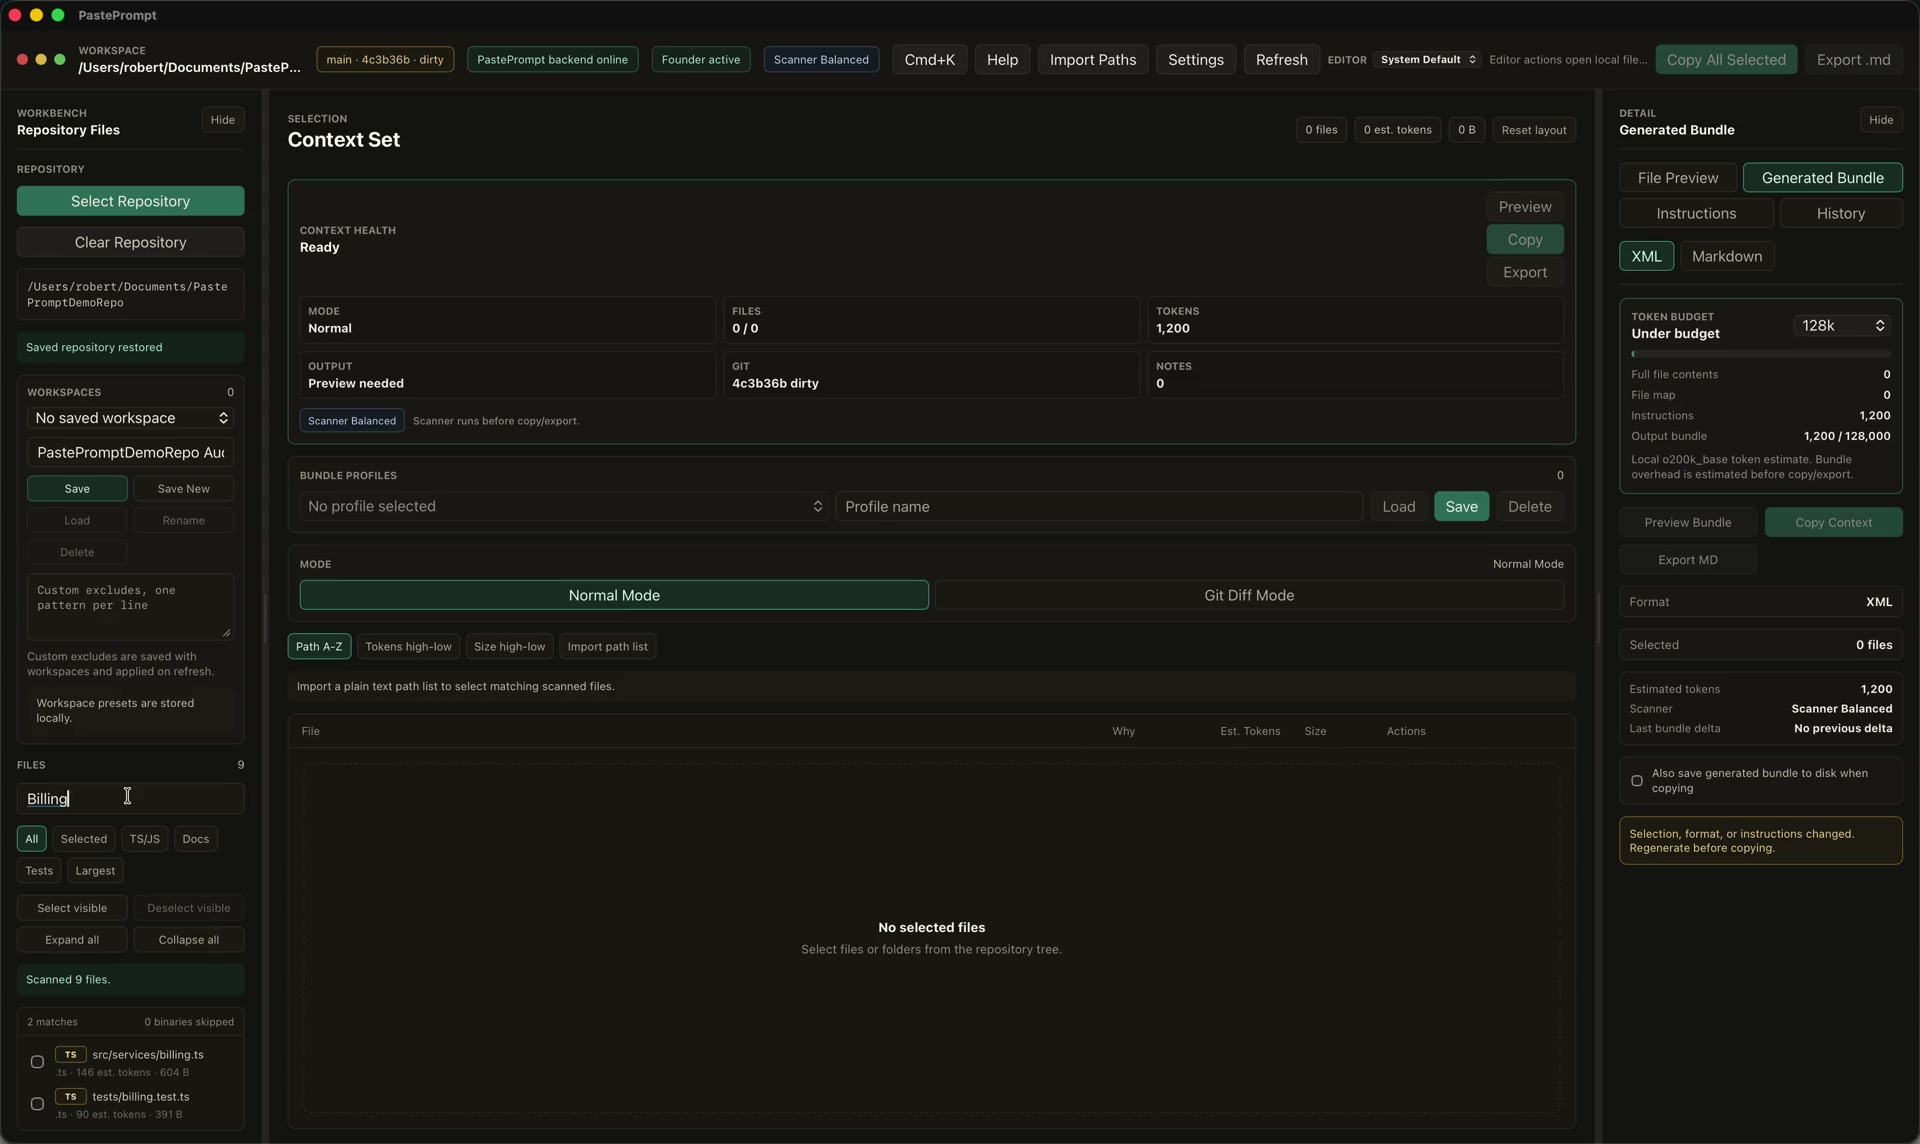
Task: Click Export in Context Health card
Action: [1524, 273]
